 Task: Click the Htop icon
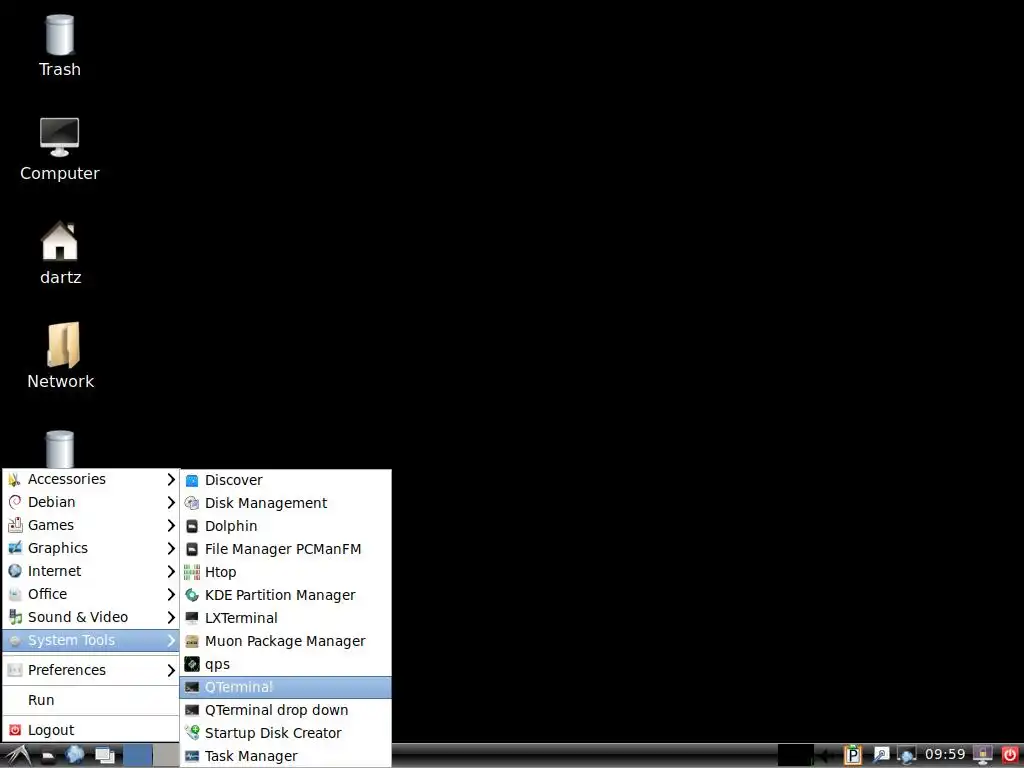pos(192,573)
